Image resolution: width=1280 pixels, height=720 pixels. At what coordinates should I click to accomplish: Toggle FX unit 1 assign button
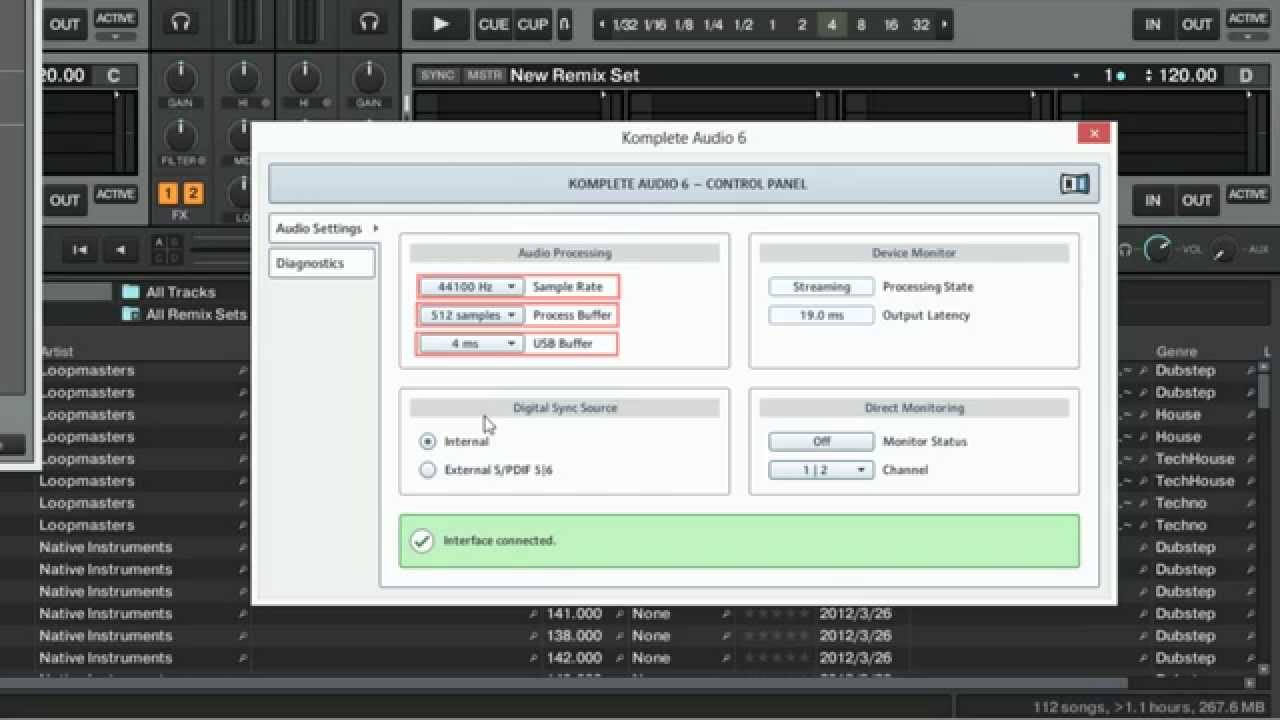point(168,194)
